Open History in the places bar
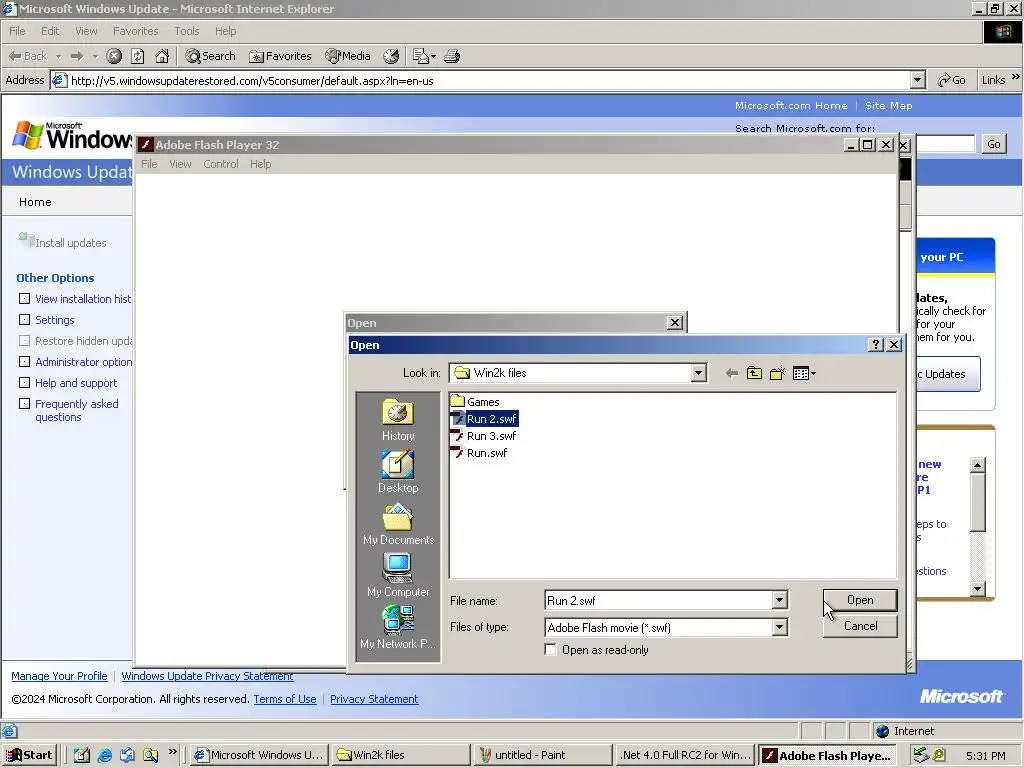 [398, 421]
